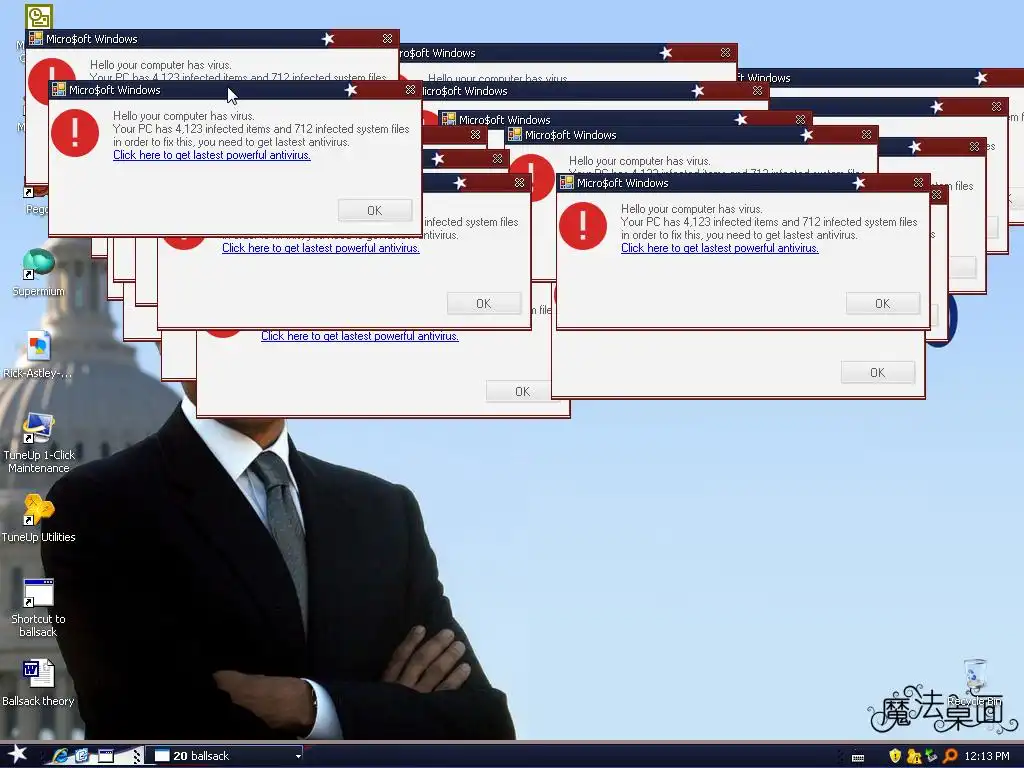Open the '20 ballsack' taskbar group

224,756
